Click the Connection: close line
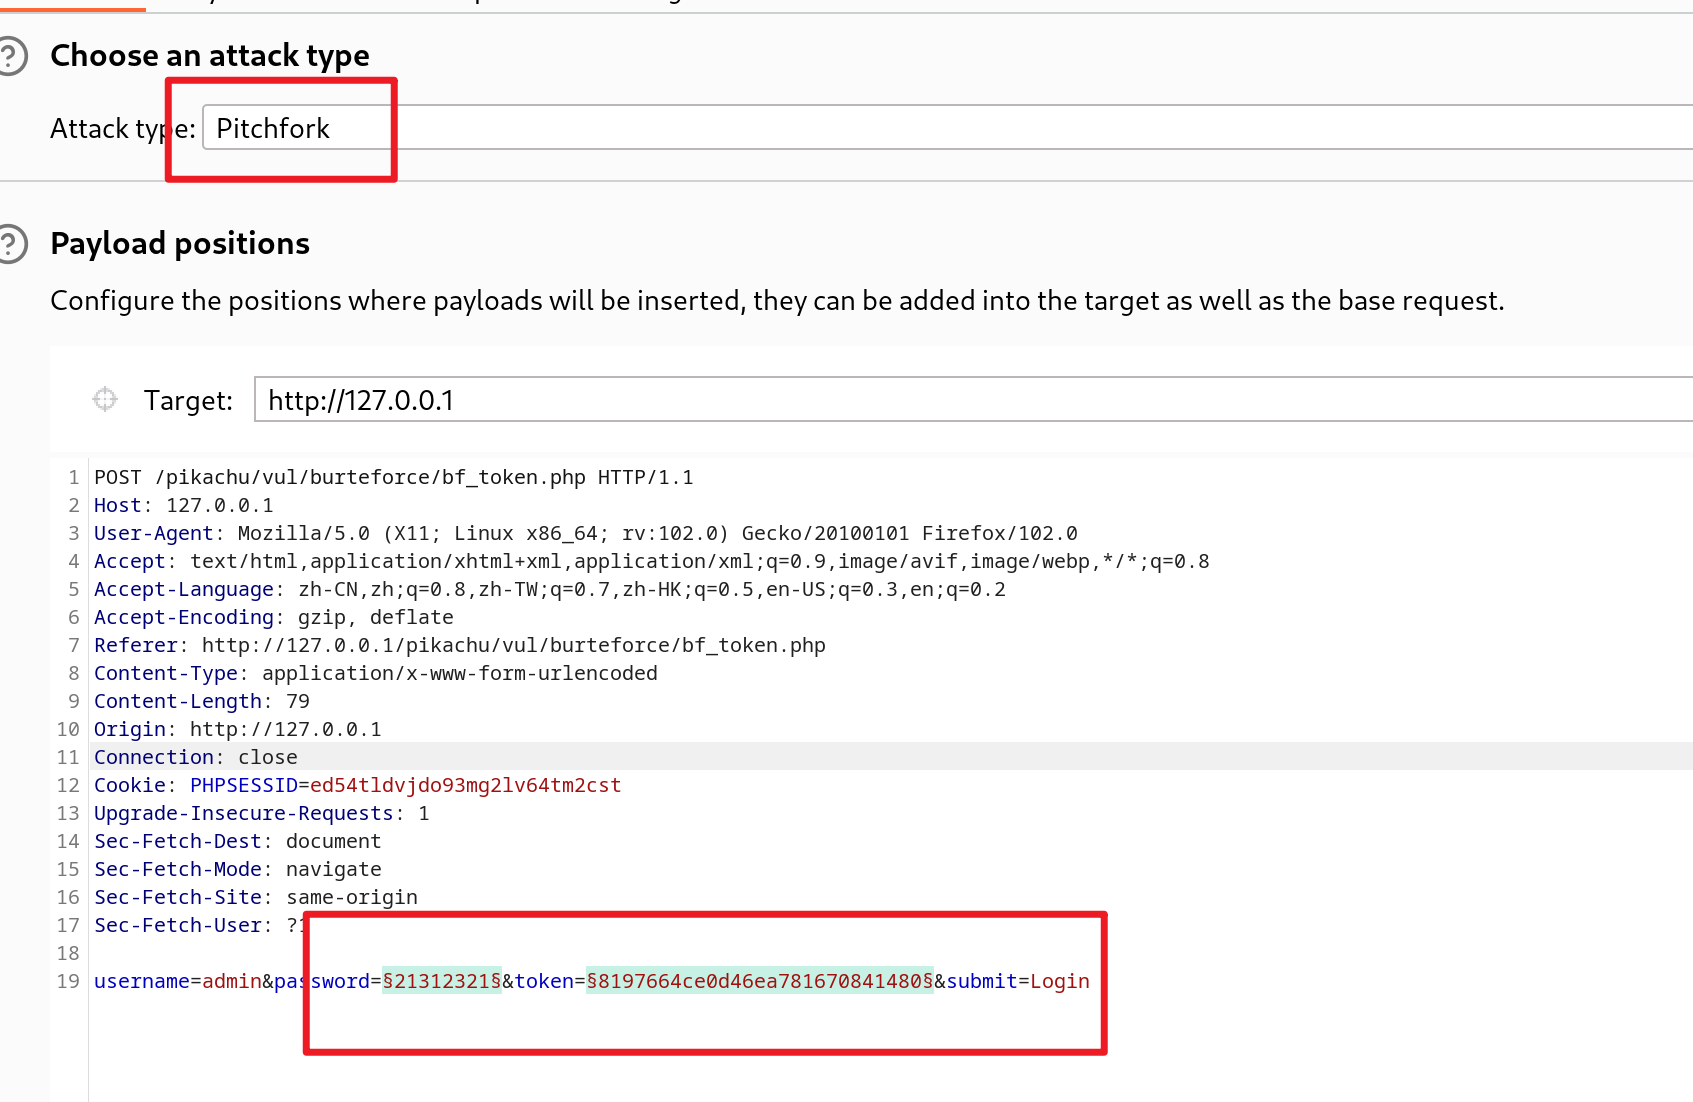 coord(196,757)
